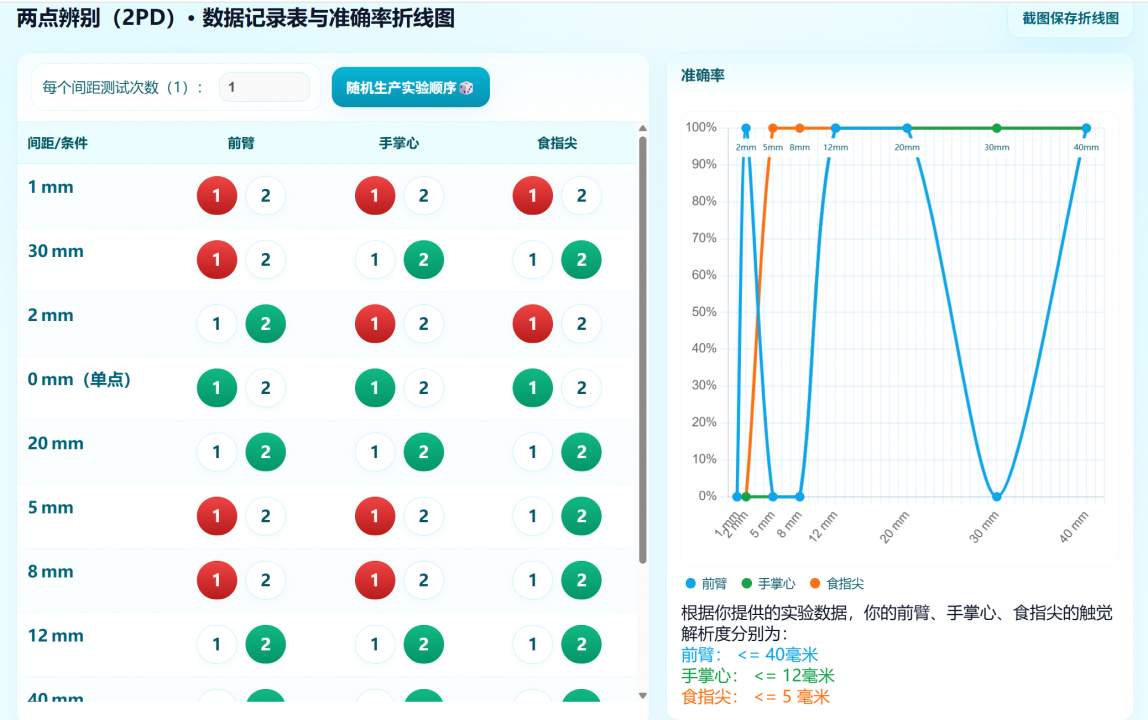Toggle the forearm series in chart legend
Viewport: 1148px width, 720px height.
click(x=706, y=583)
